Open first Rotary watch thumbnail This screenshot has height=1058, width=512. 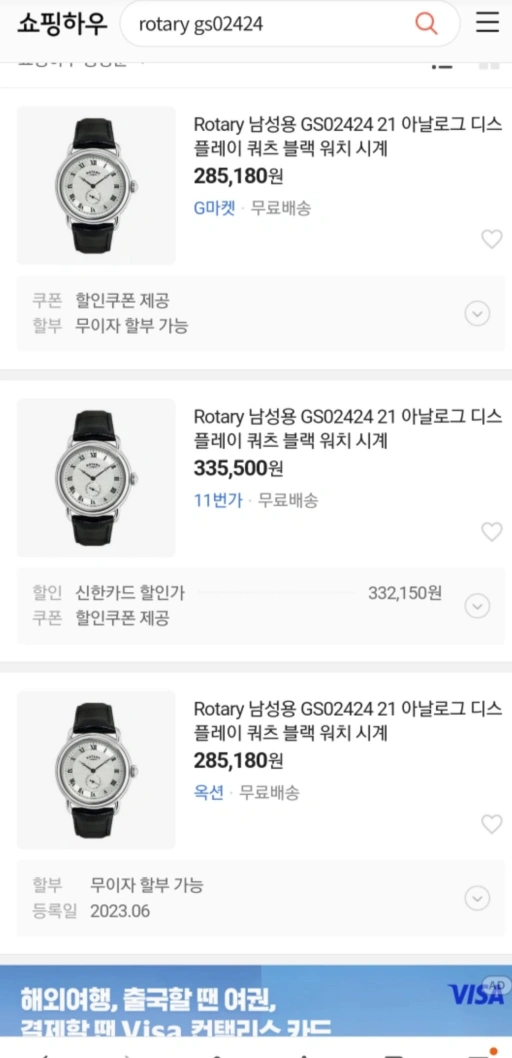[x=96, y=186]
